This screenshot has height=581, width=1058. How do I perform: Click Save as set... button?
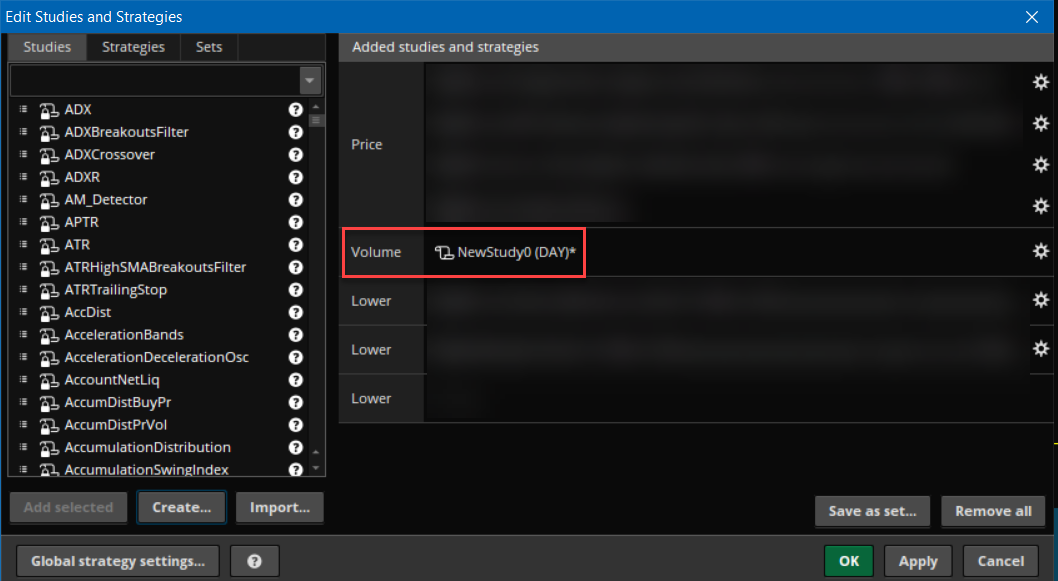872,511
